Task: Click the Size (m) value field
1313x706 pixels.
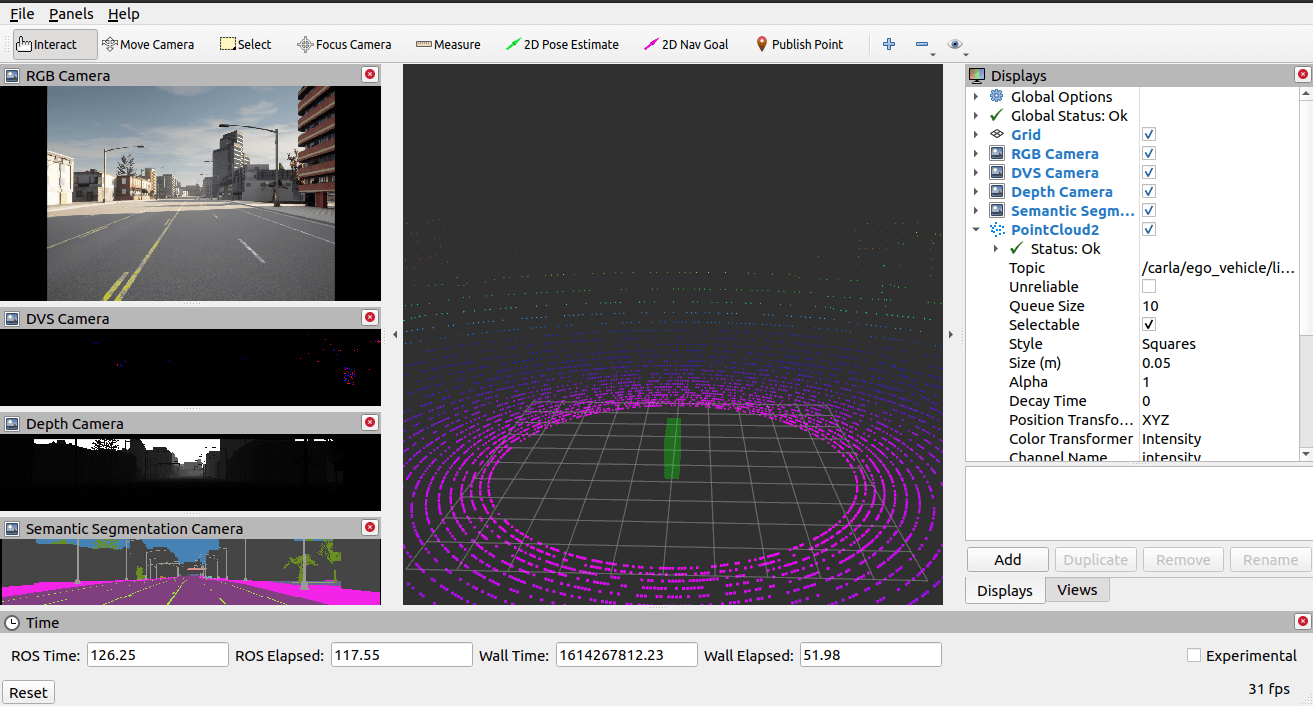Action: click(x=1218, y=363)
